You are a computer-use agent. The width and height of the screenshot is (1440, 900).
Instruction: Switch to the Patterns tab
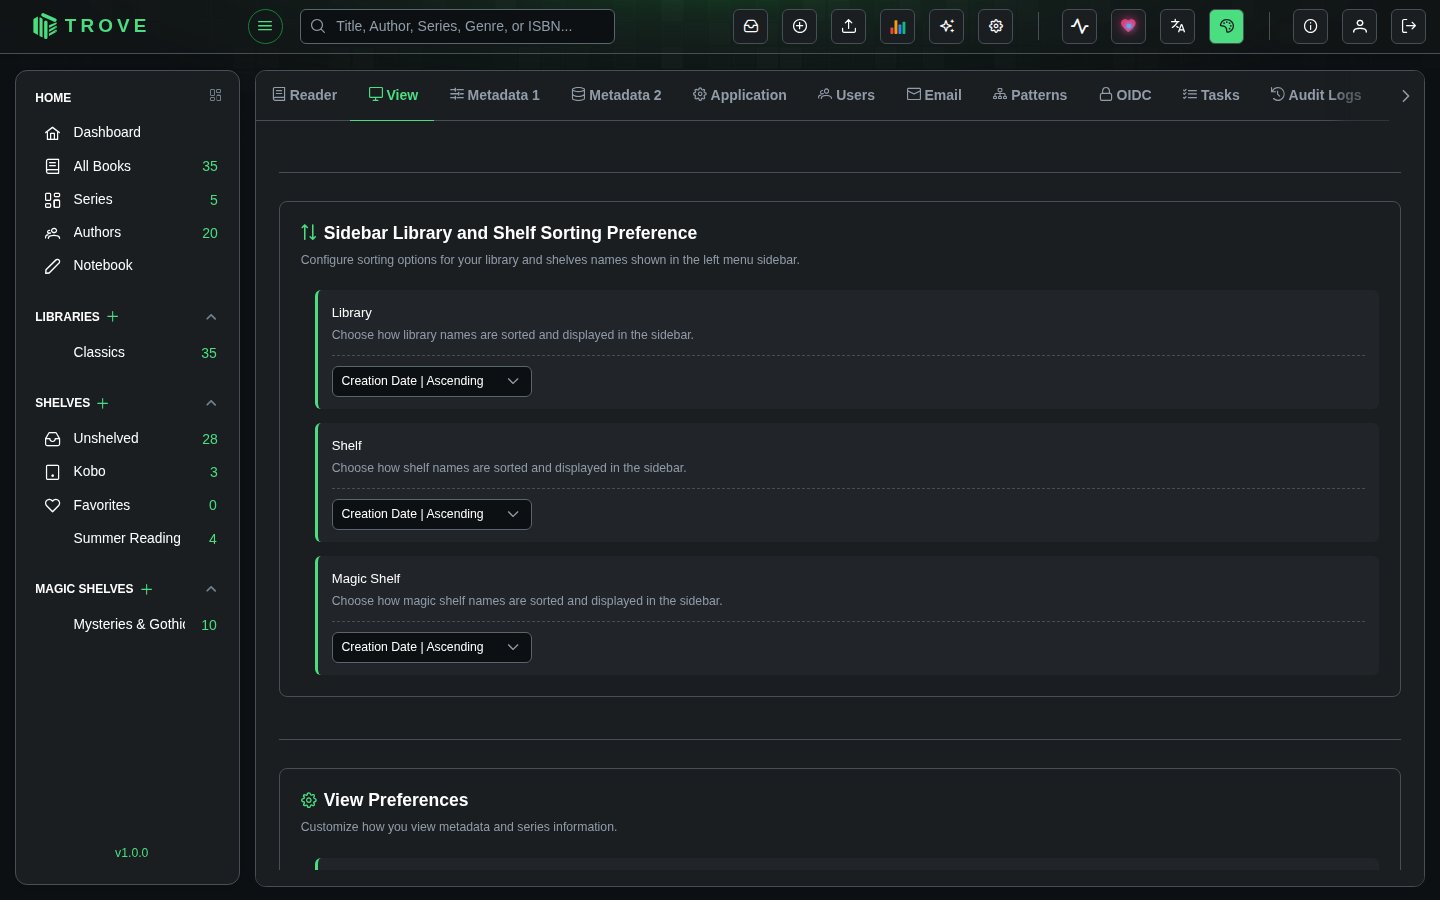1030,95
